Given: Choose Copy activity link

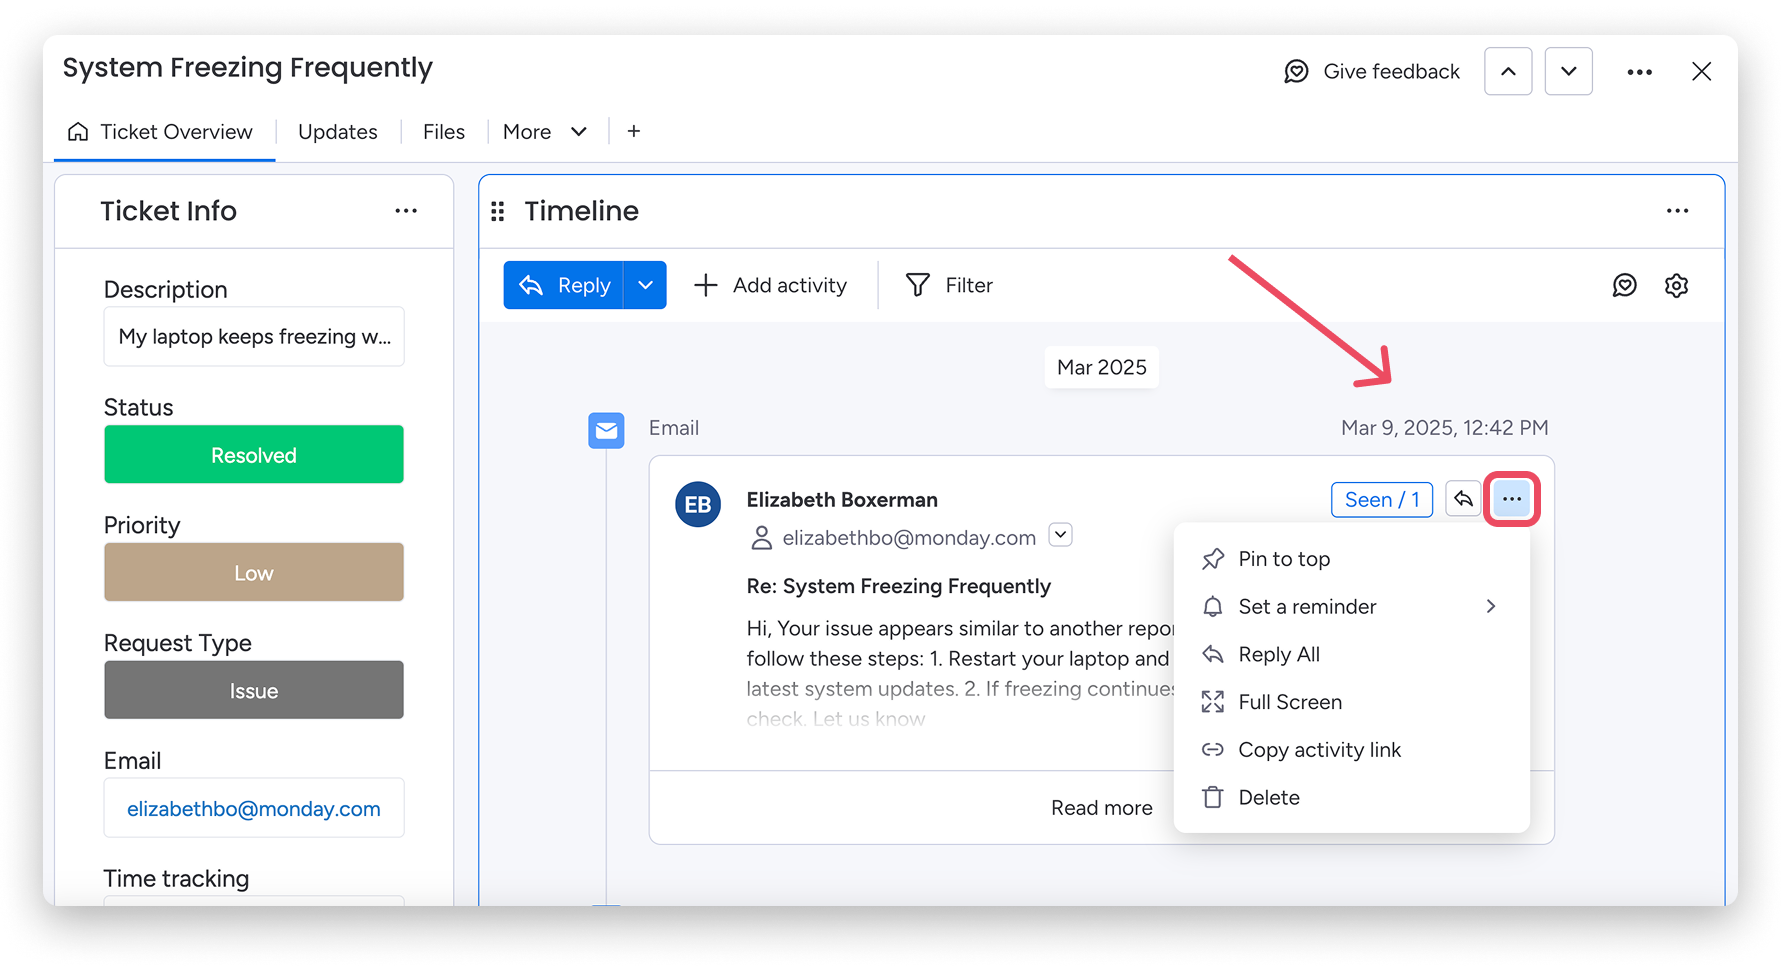Looking at the screenshot, I should point(1352,750).
